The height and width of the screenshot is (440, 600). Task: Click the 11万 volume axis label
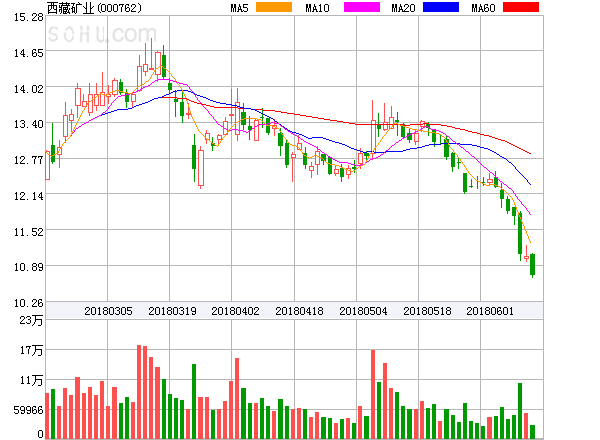[x=31, y=380]
